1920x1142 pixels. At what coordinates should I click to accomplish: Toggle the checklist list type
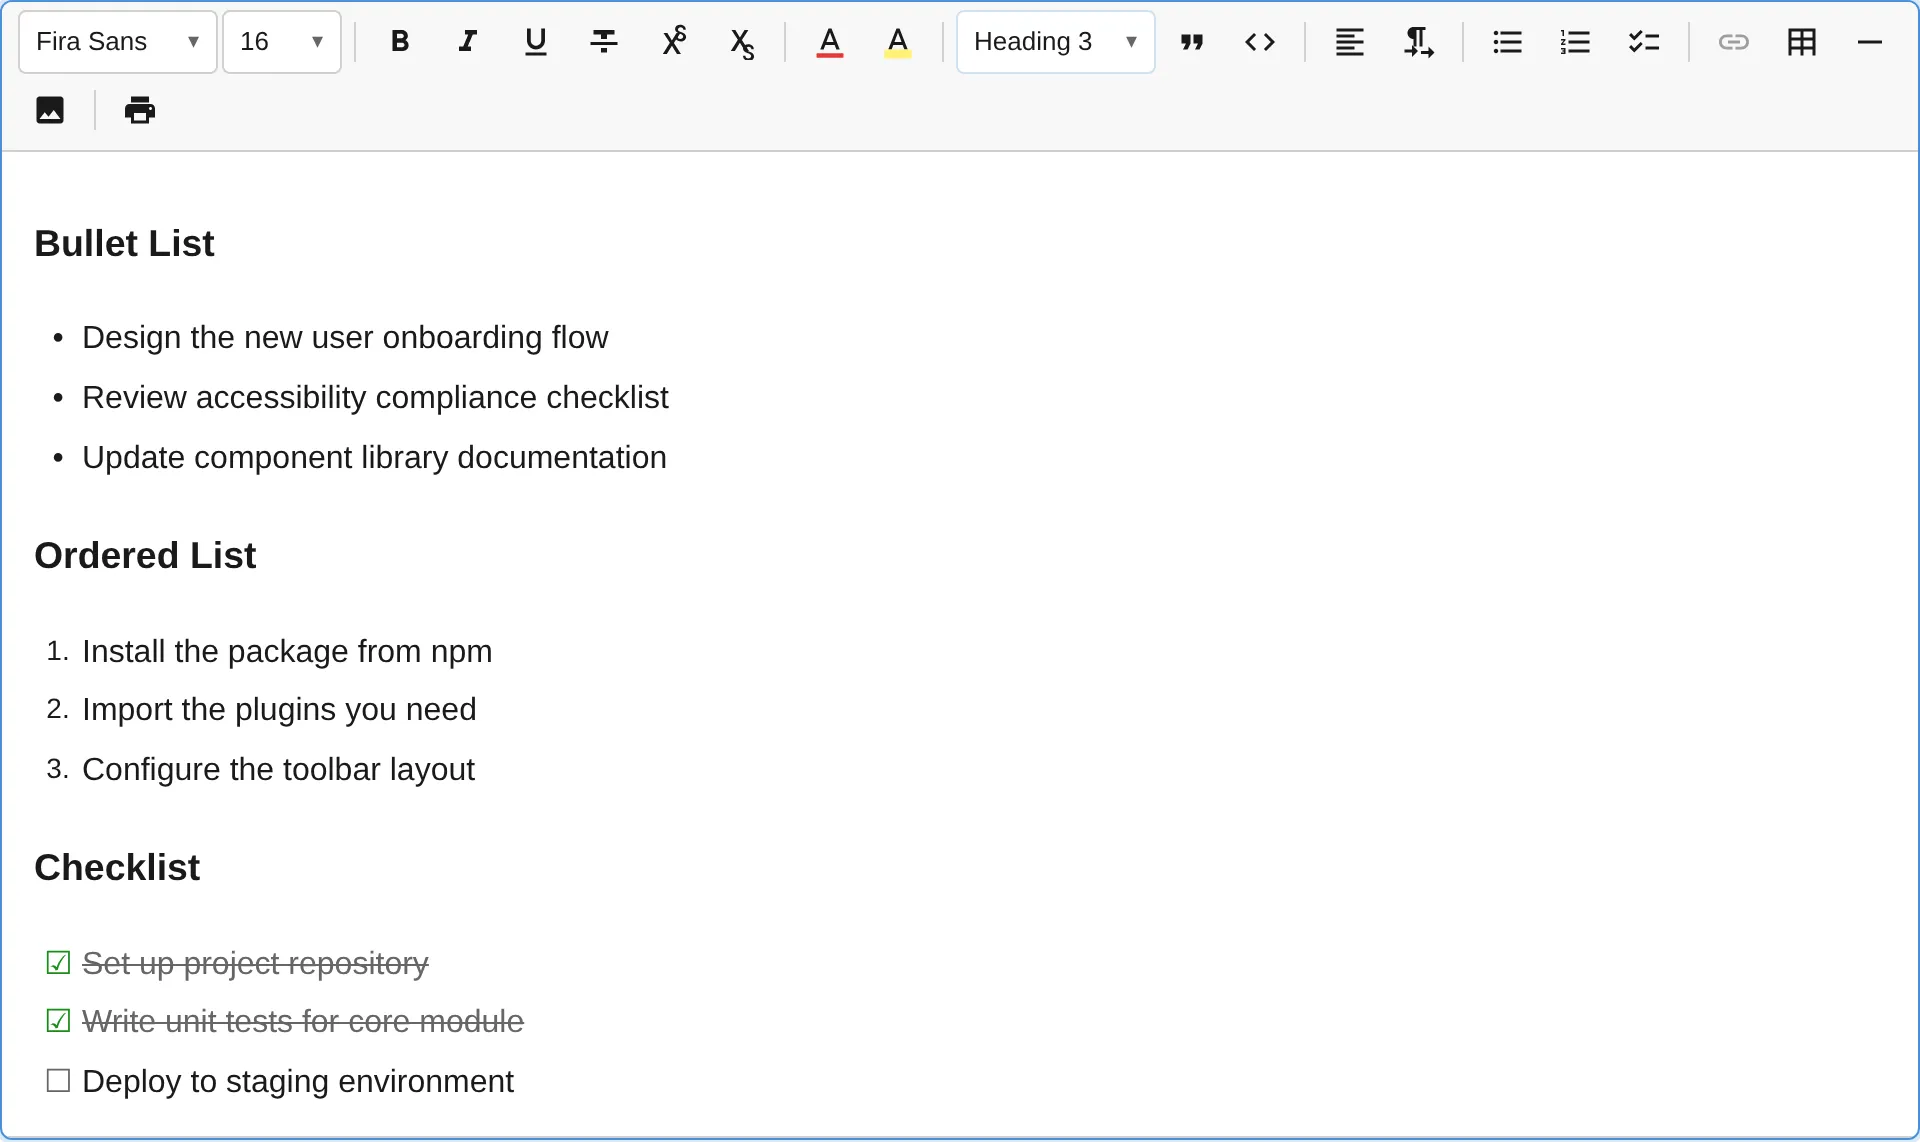point(1644,41)
